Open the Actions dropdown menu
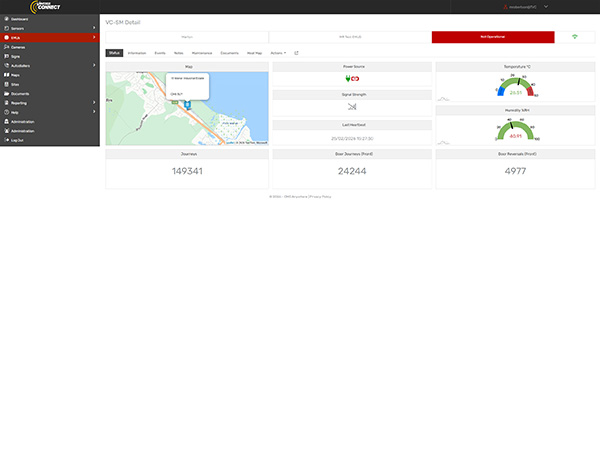The height and width of the screenshot is (450, 600). (278, 53)
